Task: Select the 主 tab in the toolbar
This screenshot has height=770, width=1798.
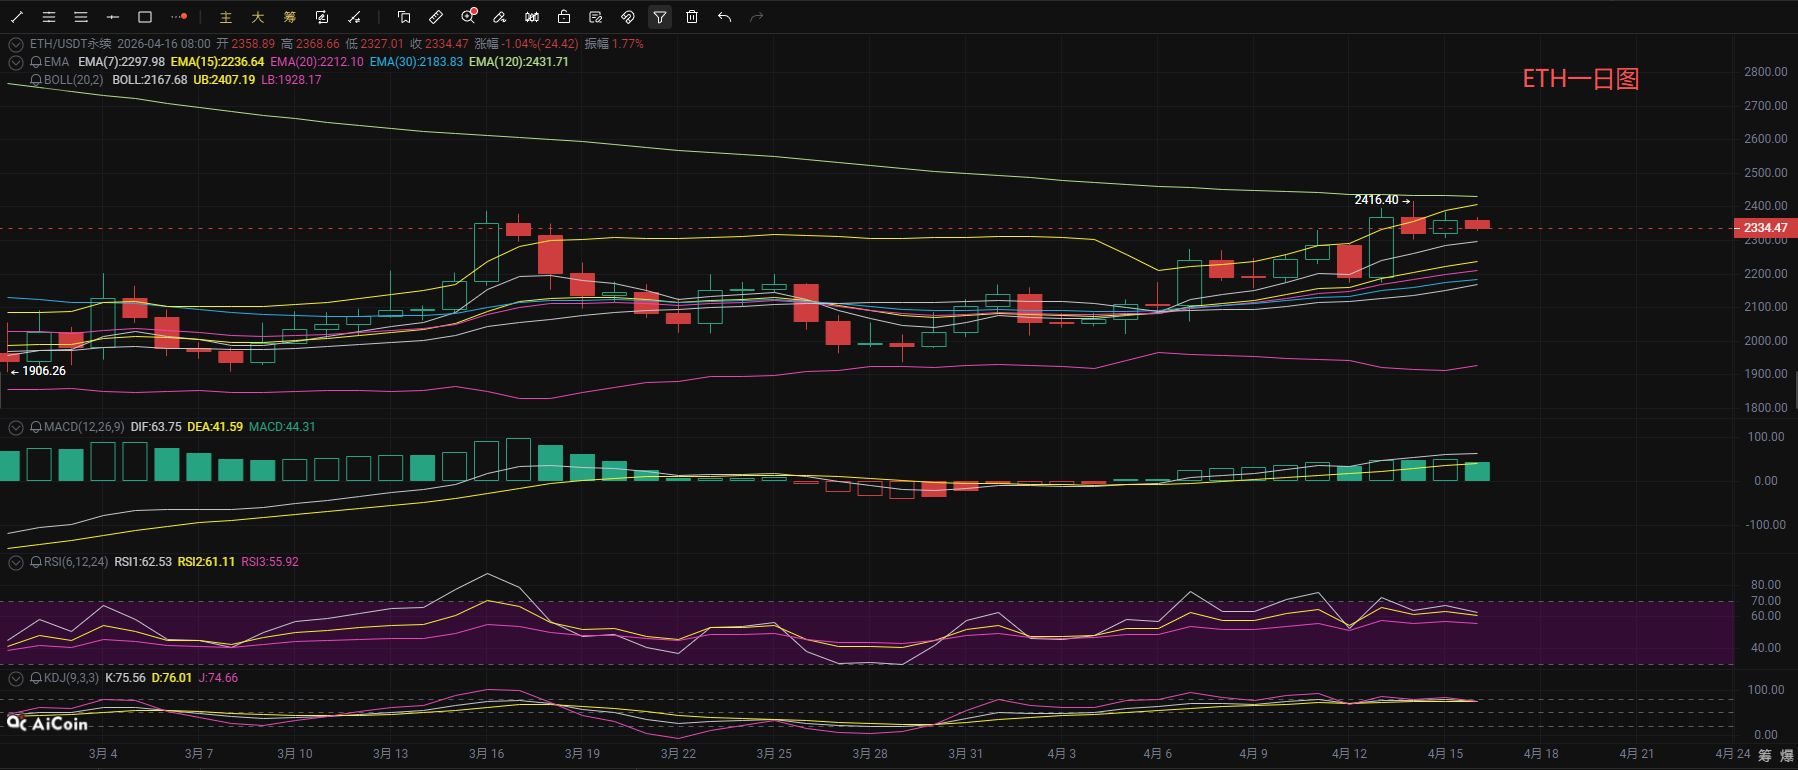Action: pyautogui.click(x=226, y=17)
